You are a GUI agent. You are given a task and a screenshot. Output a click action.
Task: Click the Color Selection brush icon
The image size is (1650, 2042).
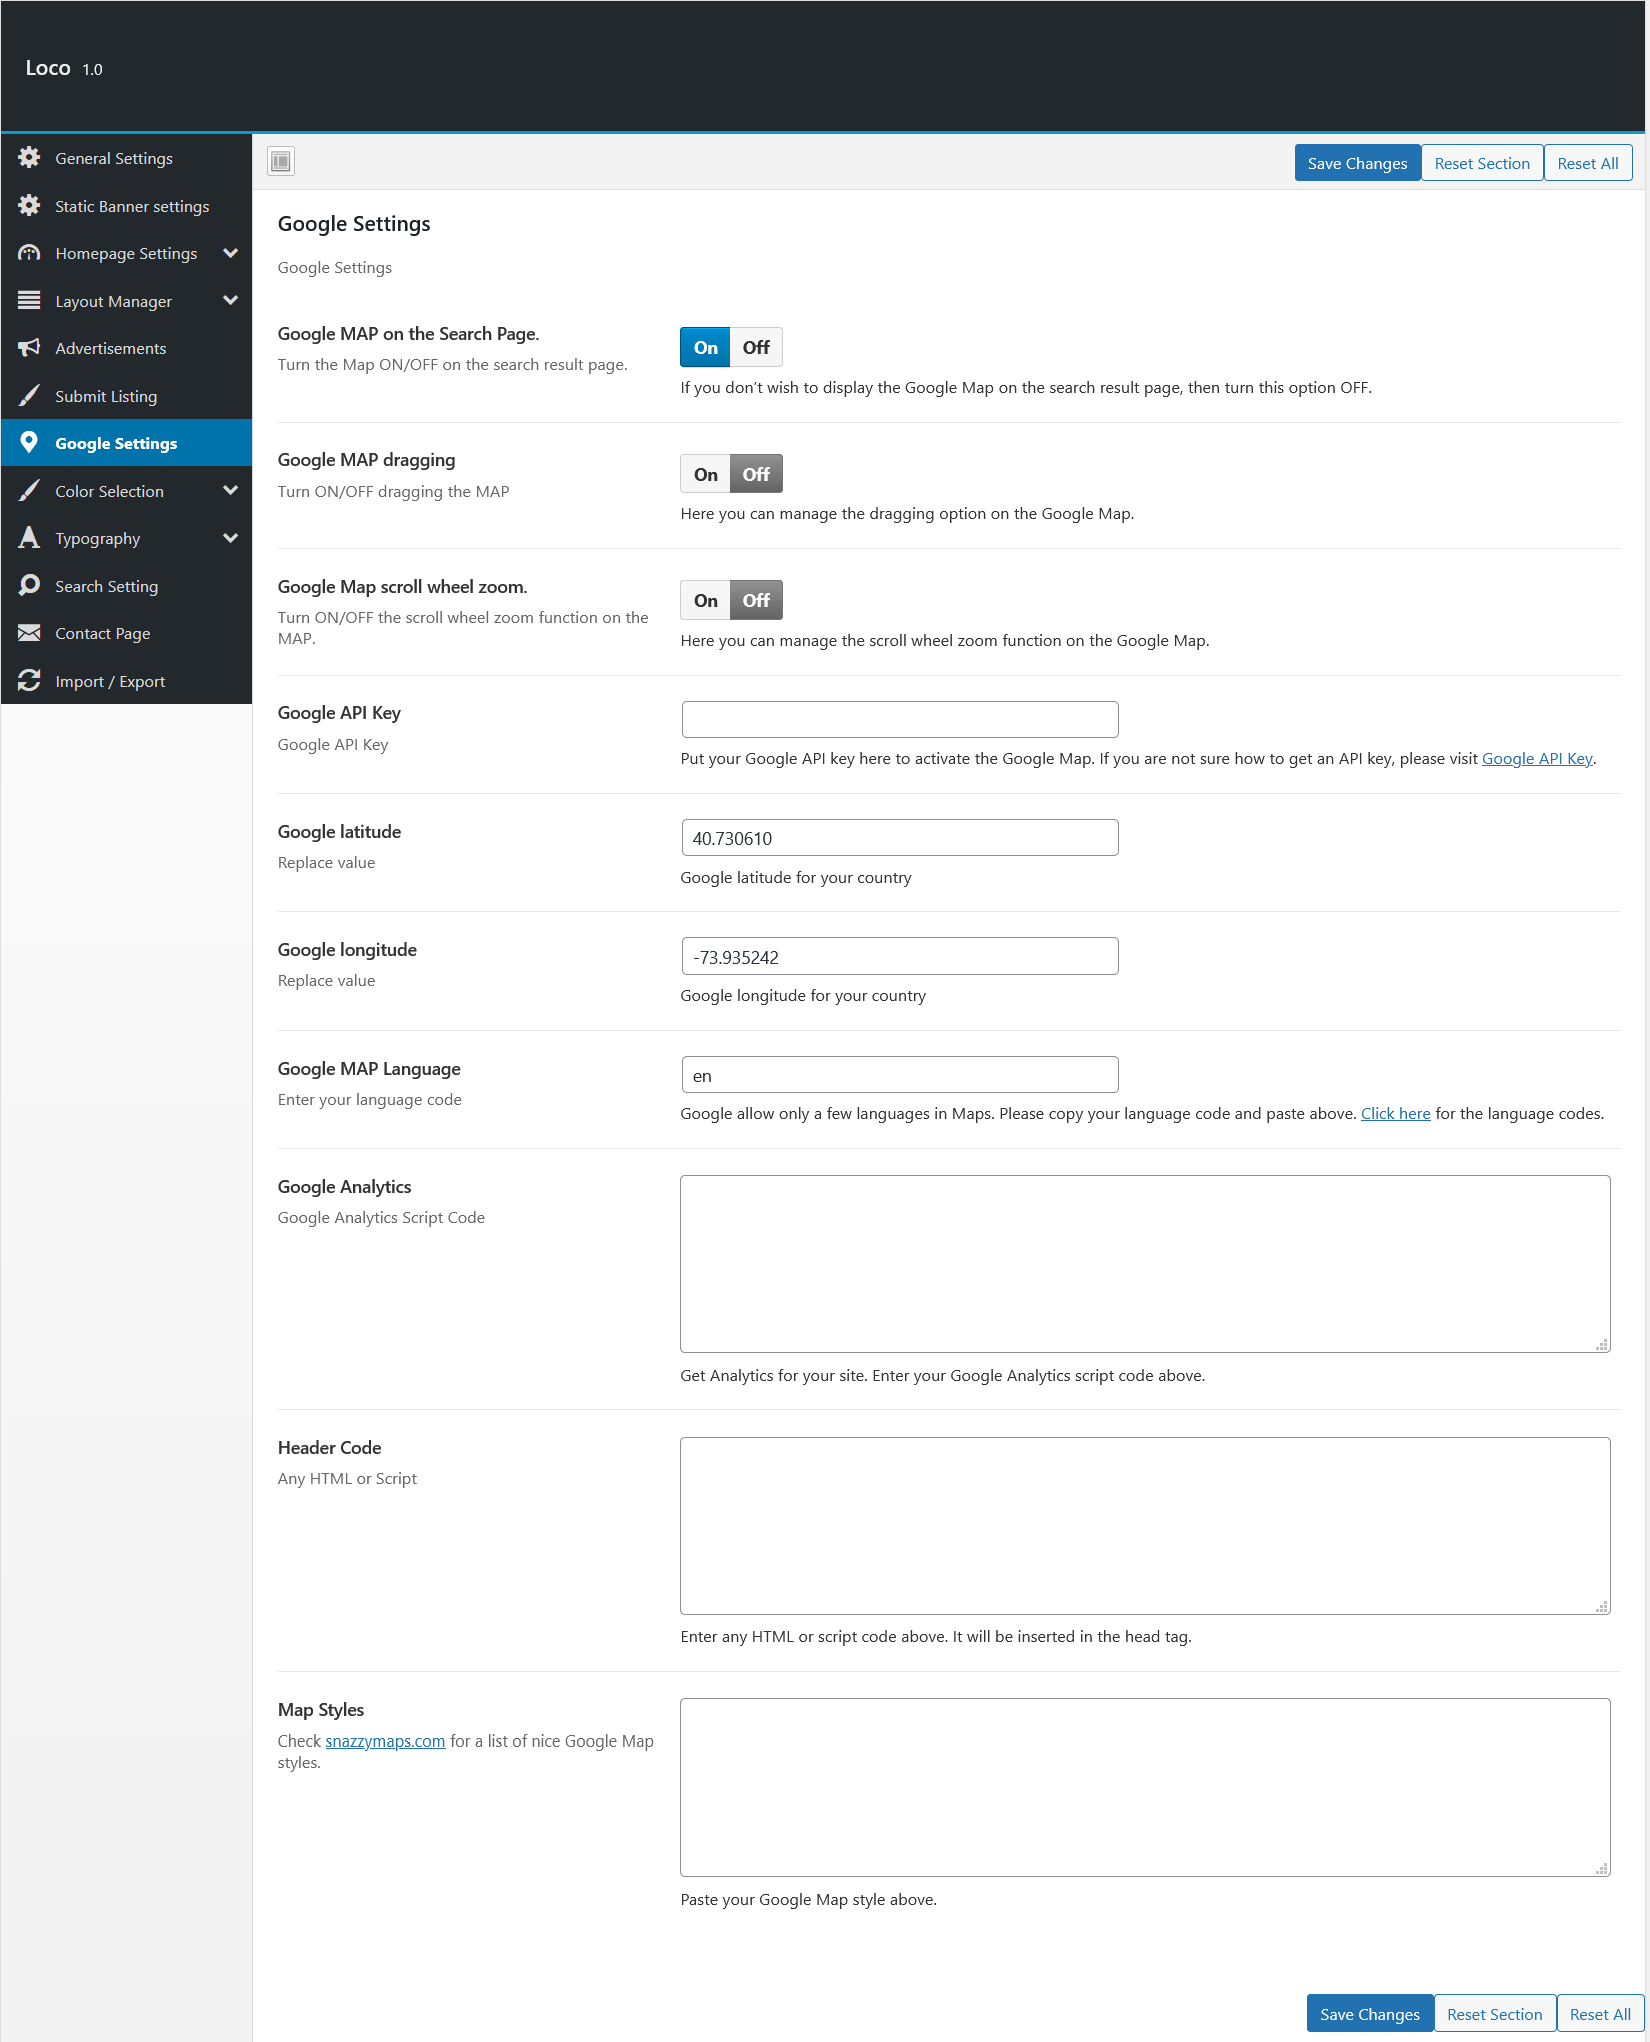(29, 491)
